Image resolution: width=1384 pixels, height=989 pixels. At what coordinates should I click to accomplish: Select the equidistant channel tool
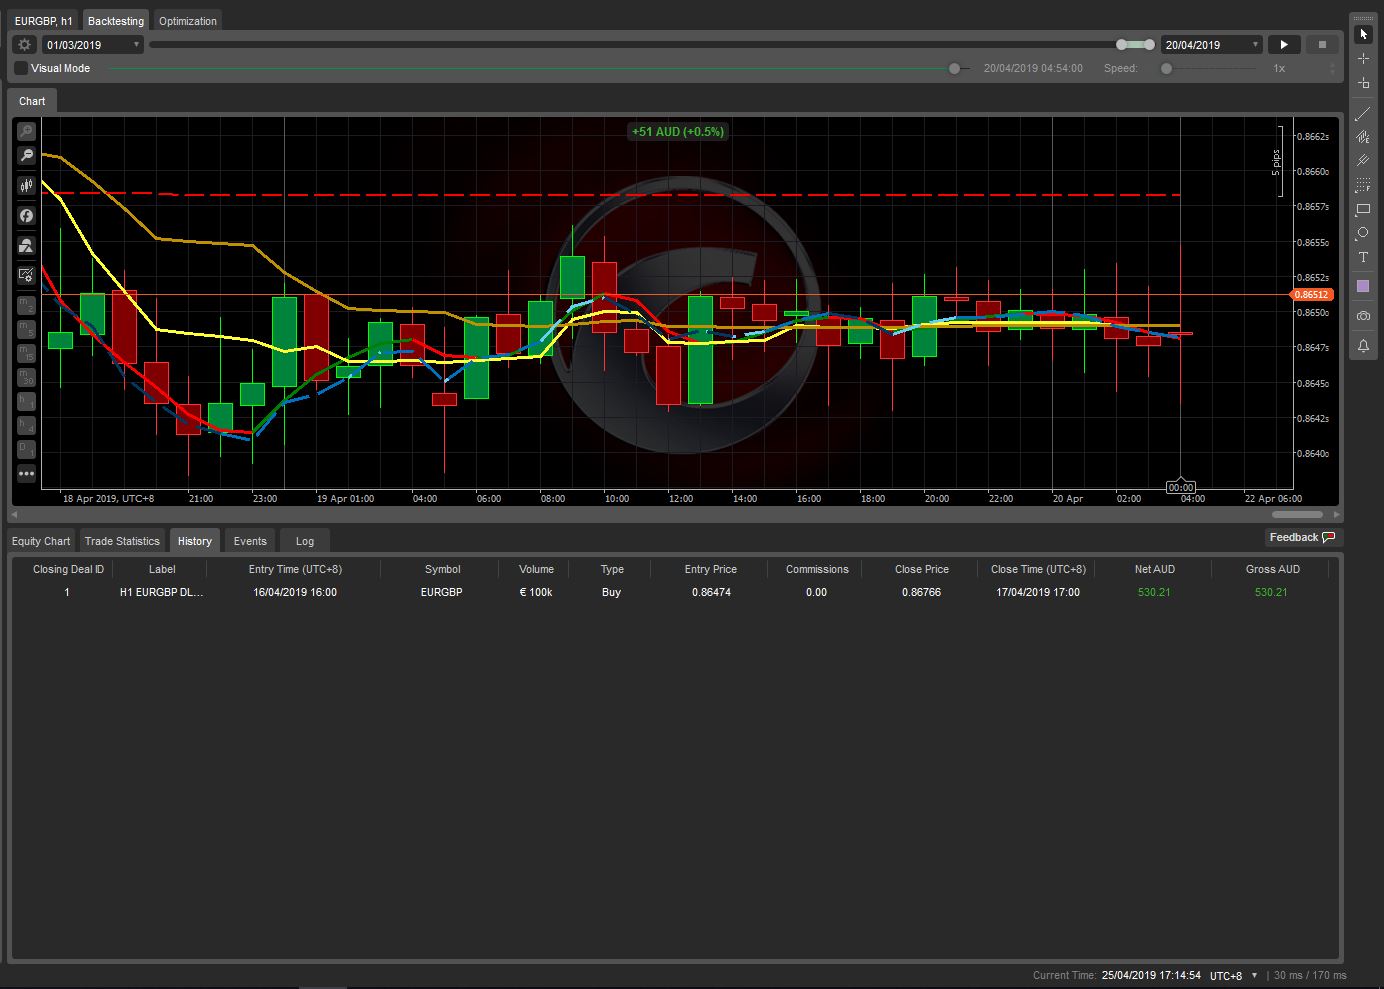click(x=1363, y=137)
